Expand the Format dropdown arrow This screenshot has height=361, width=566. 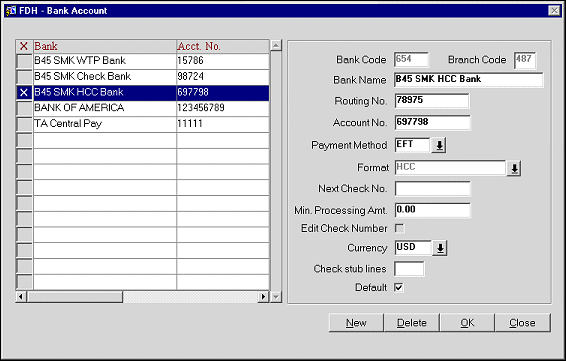coord(514,168)
